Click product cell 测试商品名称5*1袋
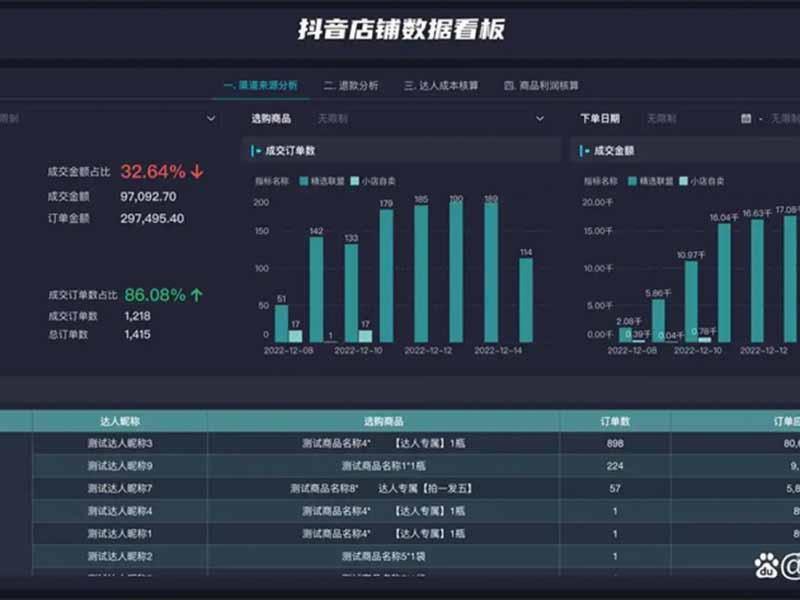The width and height of the screenshot is (800, 600). click(383, 556)
